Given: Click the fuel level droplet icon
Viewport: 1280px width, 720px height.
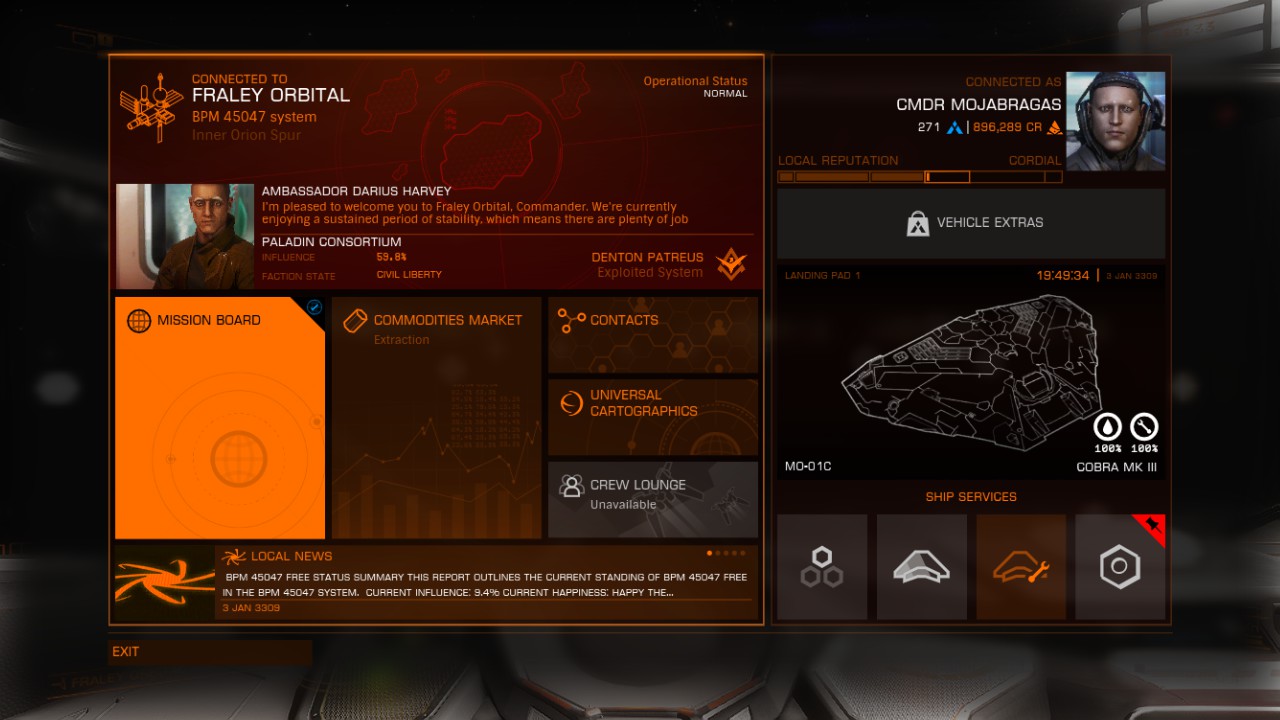Looking at the screenshot, I should tap(1107, 427).
